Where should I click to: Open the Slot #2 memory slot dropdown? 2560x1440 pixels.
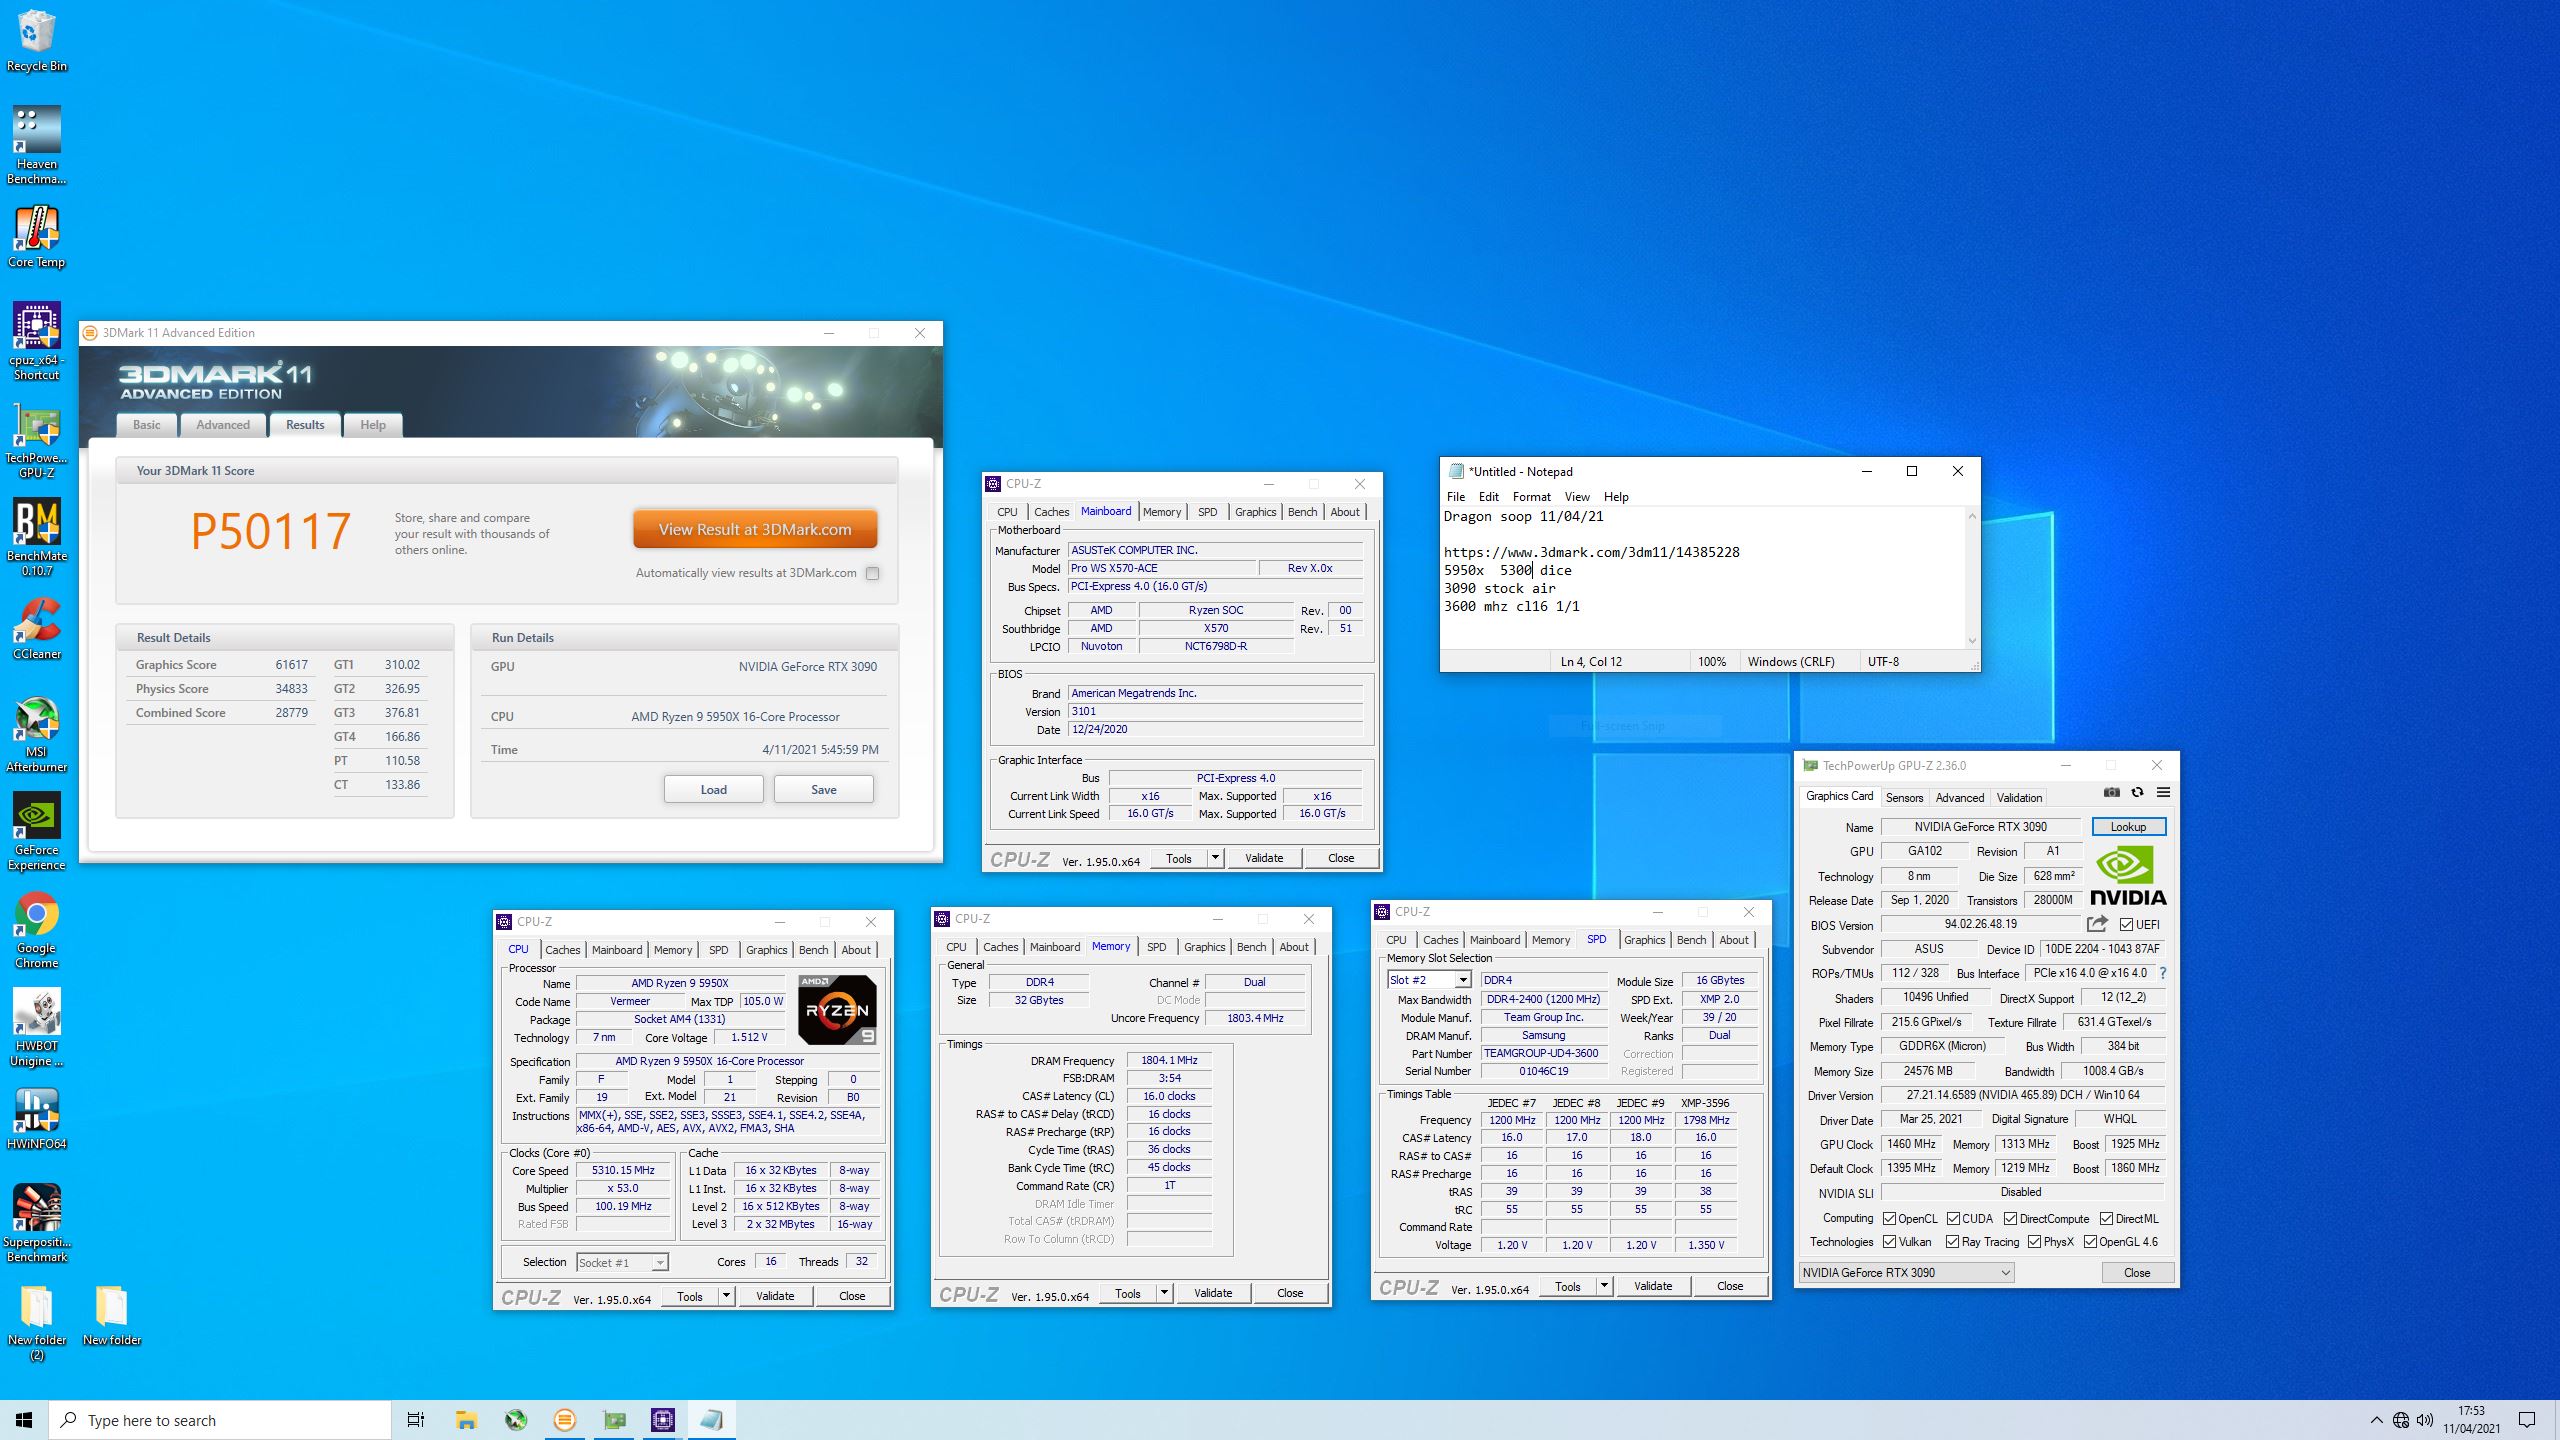click(1428, 980)
